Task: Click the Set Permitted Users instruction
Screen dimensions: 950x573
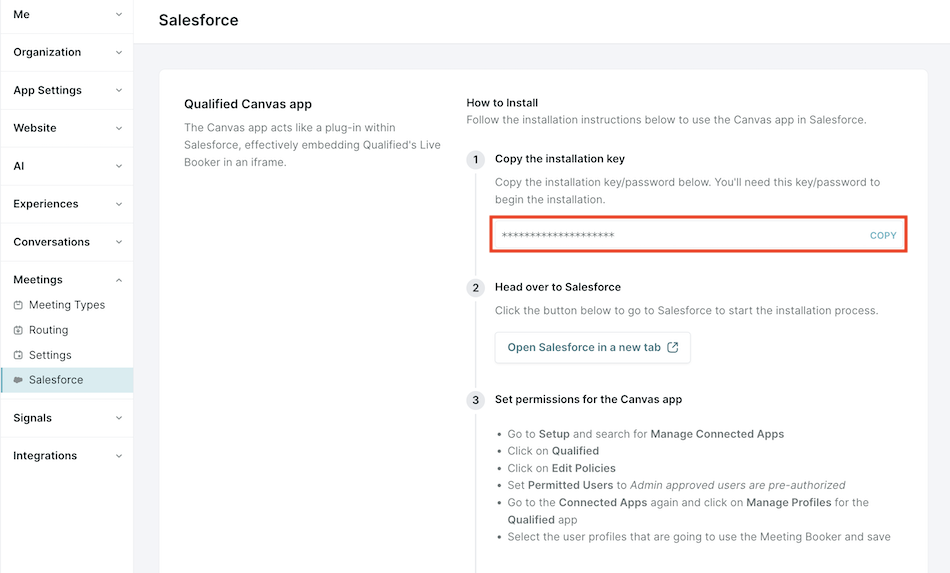Action: click(676, 485)
